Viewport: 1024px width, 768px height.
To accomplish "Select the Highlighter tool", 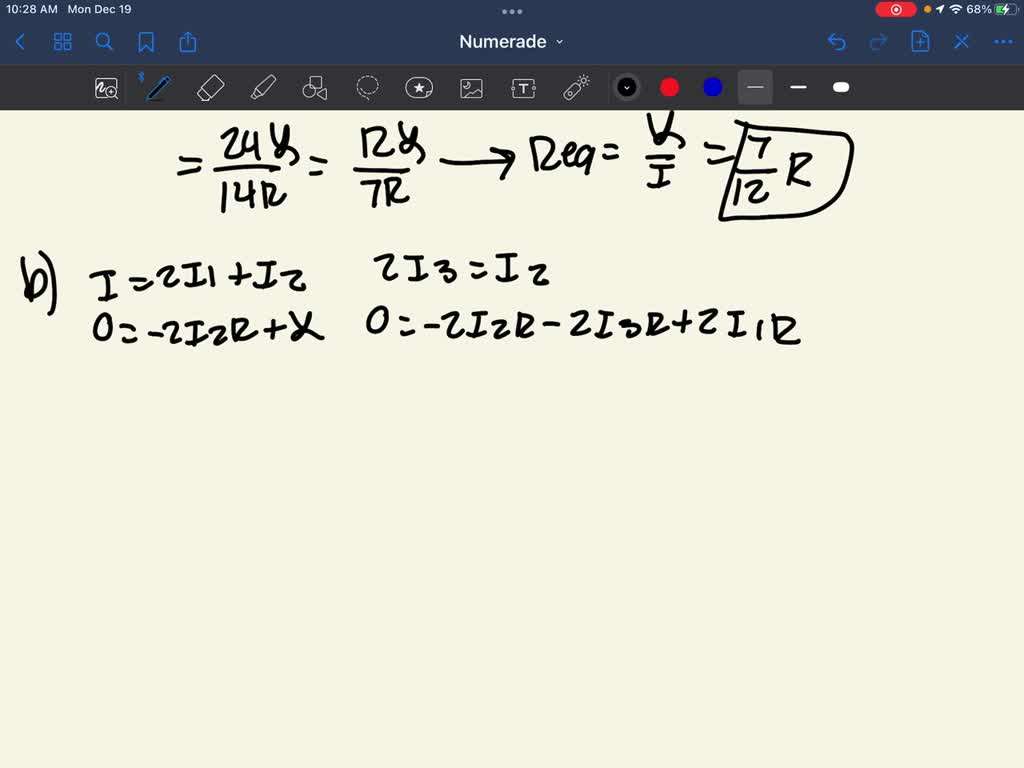I will pyautogui.click(x=263, y=88).
